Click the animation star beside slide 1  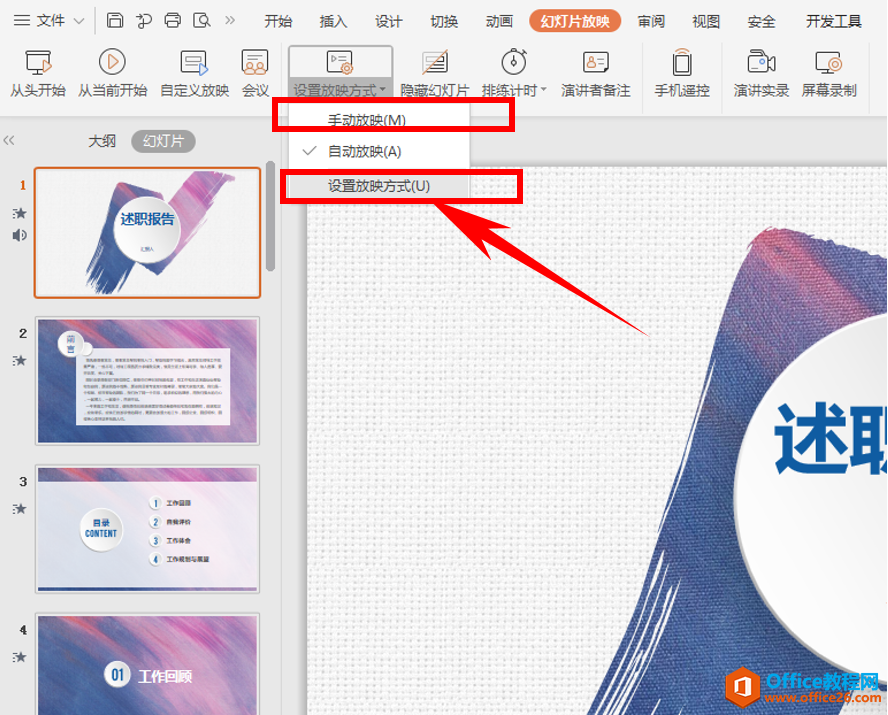pyautogui.click(x=19, y=213)
